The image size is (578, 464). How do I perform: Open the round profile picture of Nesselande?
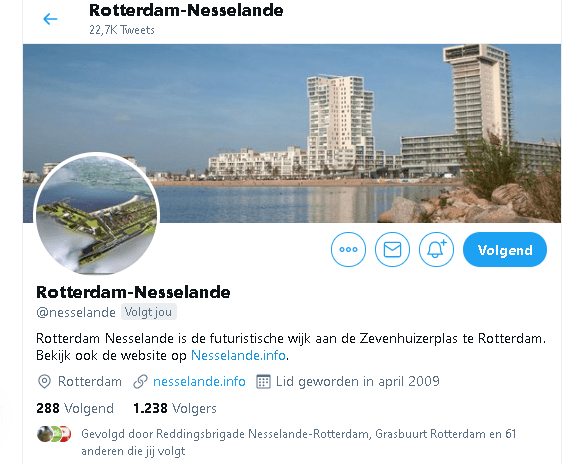97,214
